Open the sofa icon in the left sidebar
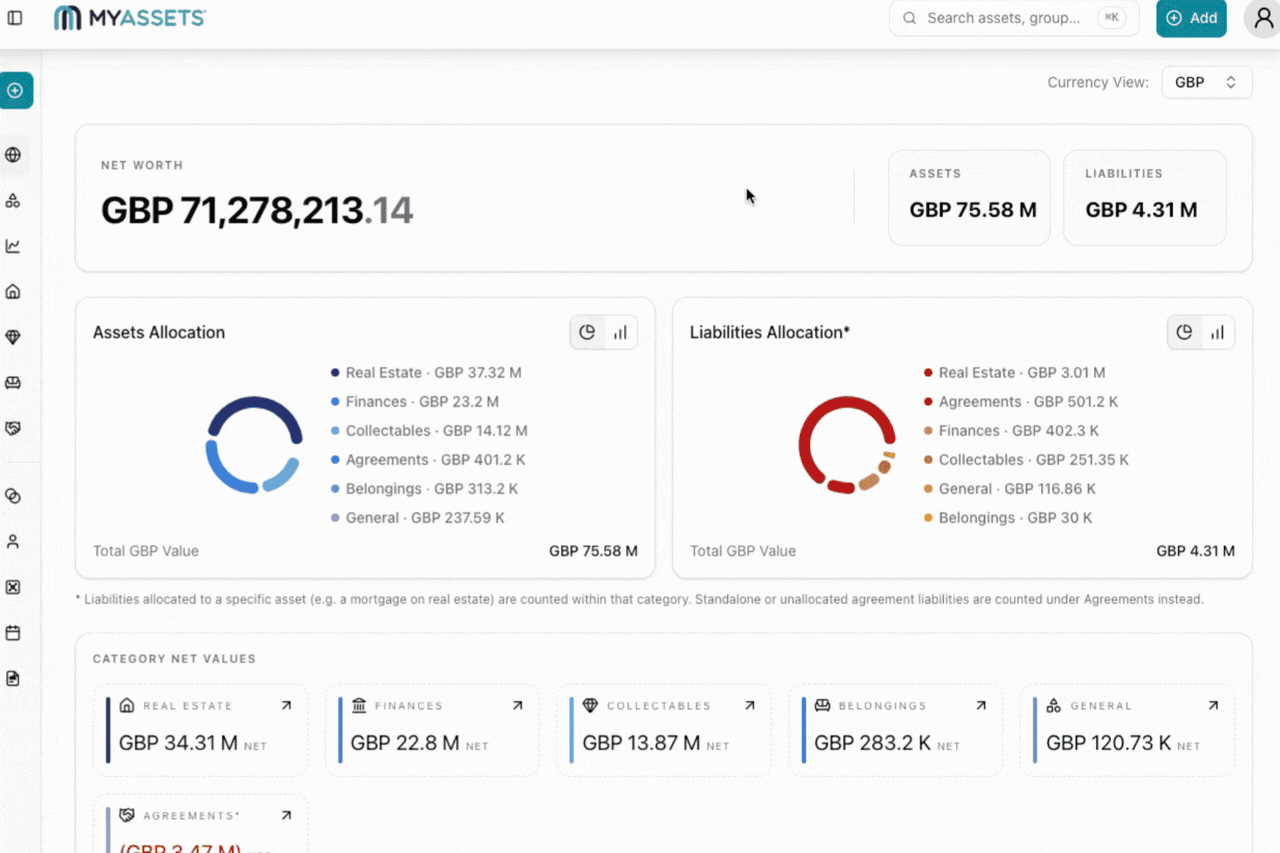 coord(13,383)
